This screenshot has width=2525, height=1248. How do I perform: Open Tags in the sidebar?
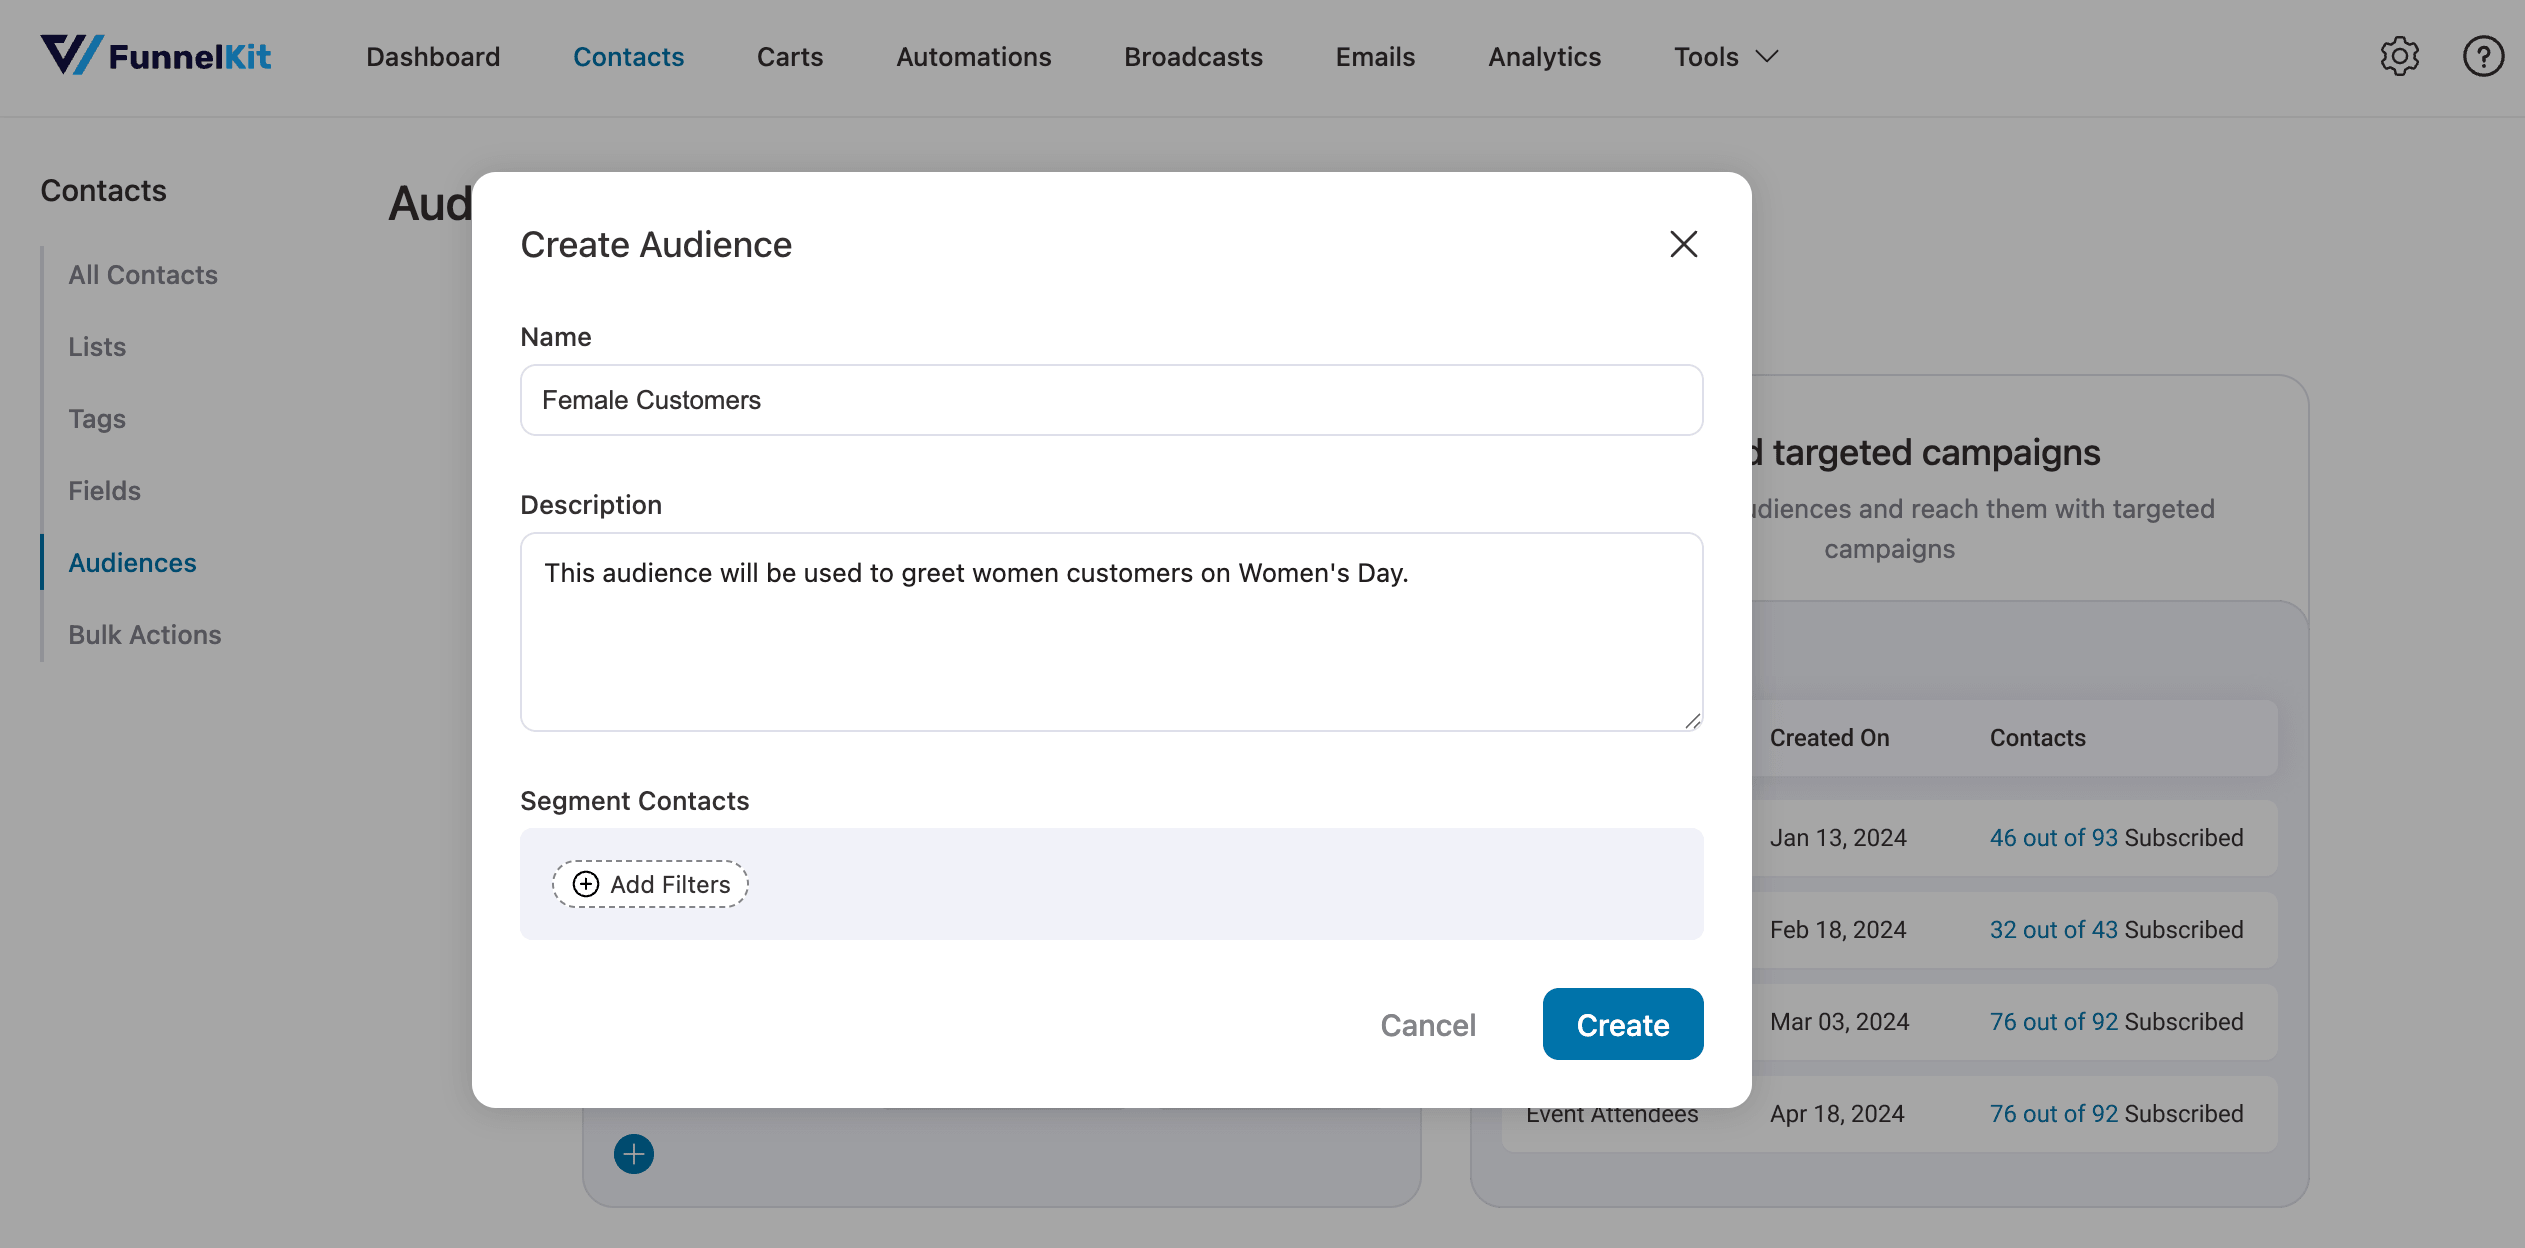pyautogui.click(x=97, y=419)
